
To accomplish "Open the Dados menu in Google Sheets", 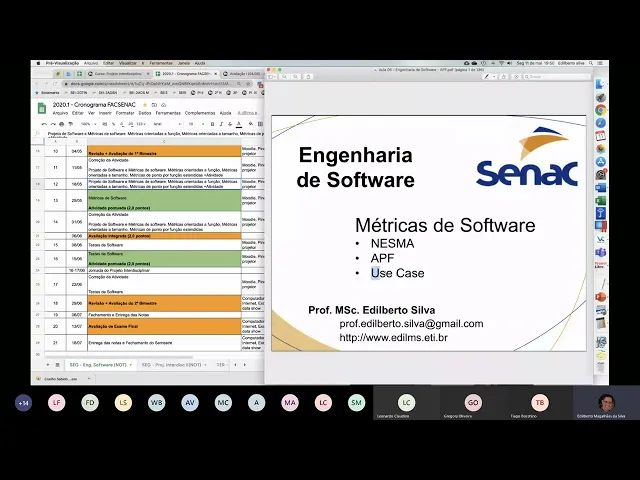I will 145,113.
